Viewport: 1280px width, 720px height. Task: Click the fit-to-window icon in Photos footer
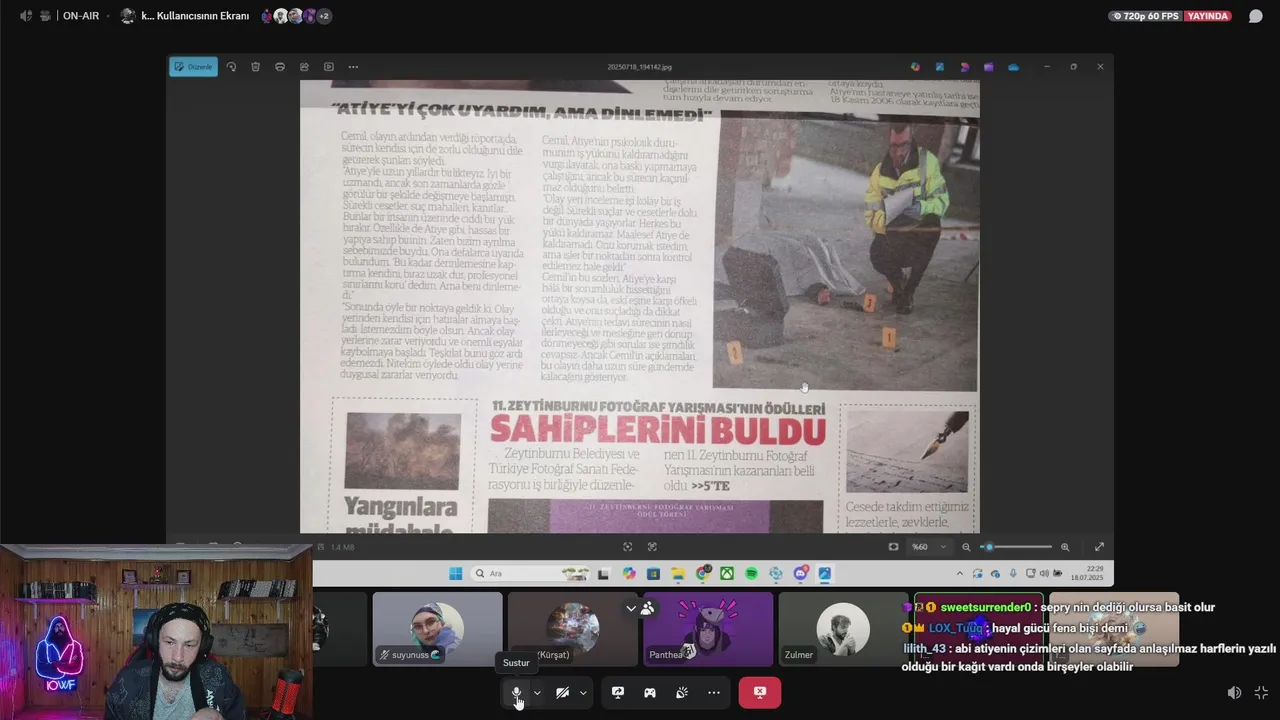coord(627,547)
